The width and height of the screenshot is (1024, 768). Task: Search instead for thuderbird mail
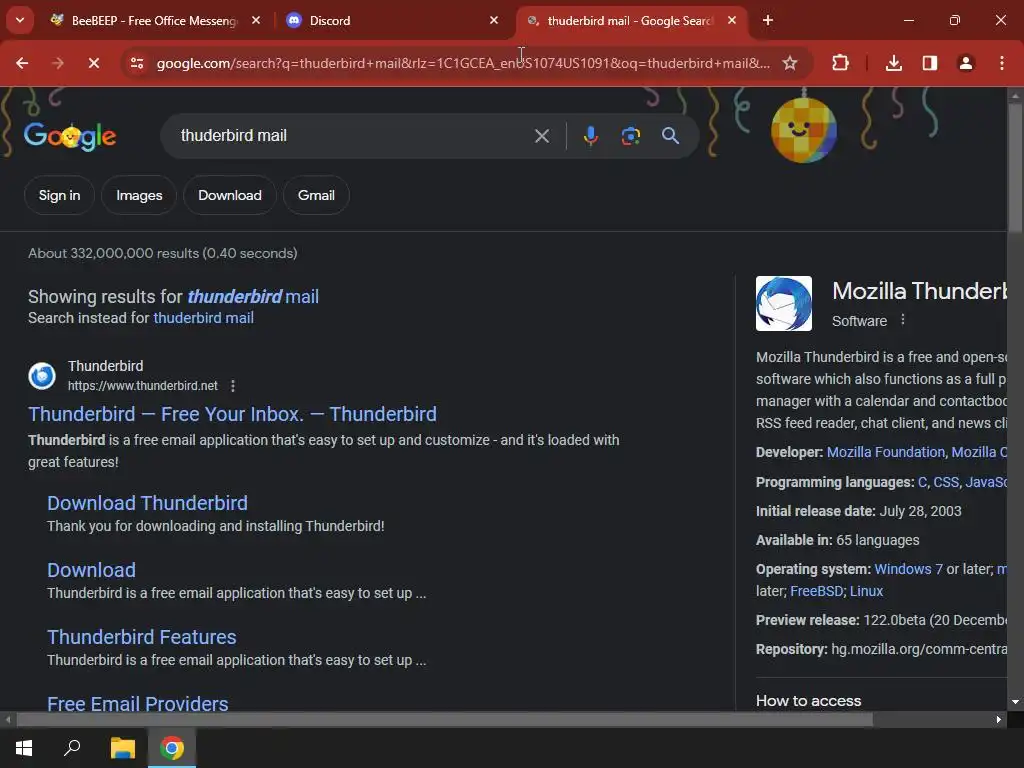pos(203,318)
